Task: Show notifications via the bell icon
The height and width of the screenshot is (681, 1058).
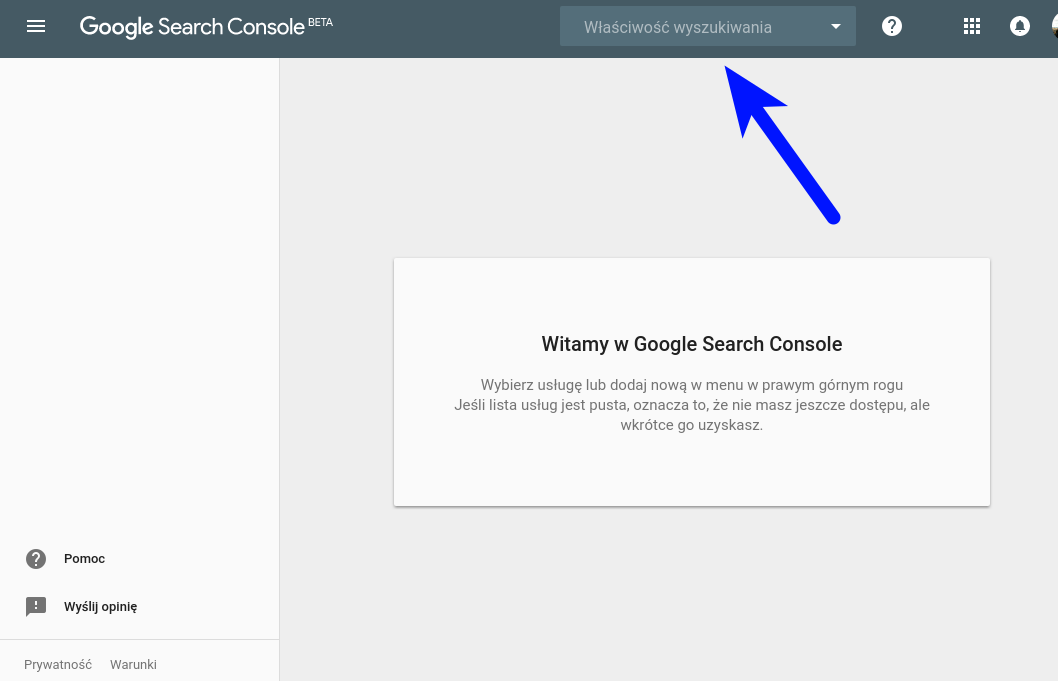Action: tap(1019, 27)
